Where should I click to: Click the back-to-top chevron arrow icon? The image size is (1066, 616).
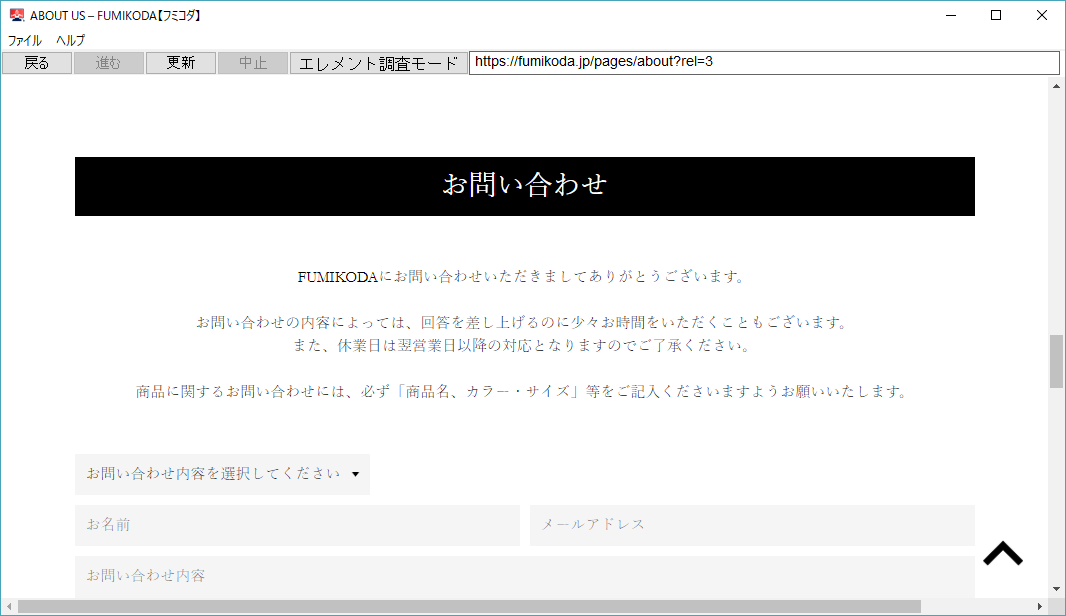1002,554
